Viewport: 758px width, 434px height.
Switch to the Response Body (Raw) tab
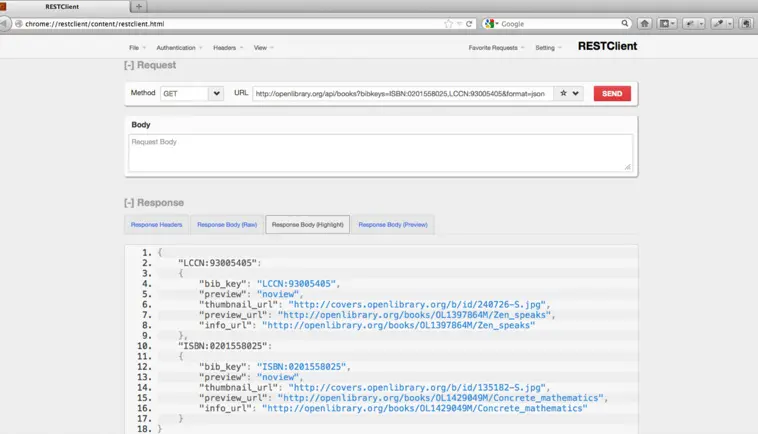point(227,225)
